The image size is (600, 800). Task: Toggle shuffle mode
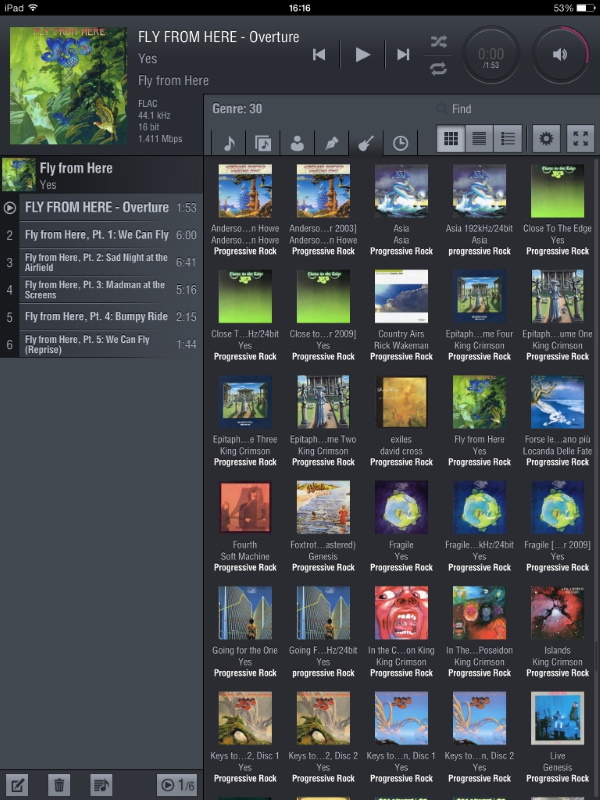pyautogui.click(x=438, y=41)
